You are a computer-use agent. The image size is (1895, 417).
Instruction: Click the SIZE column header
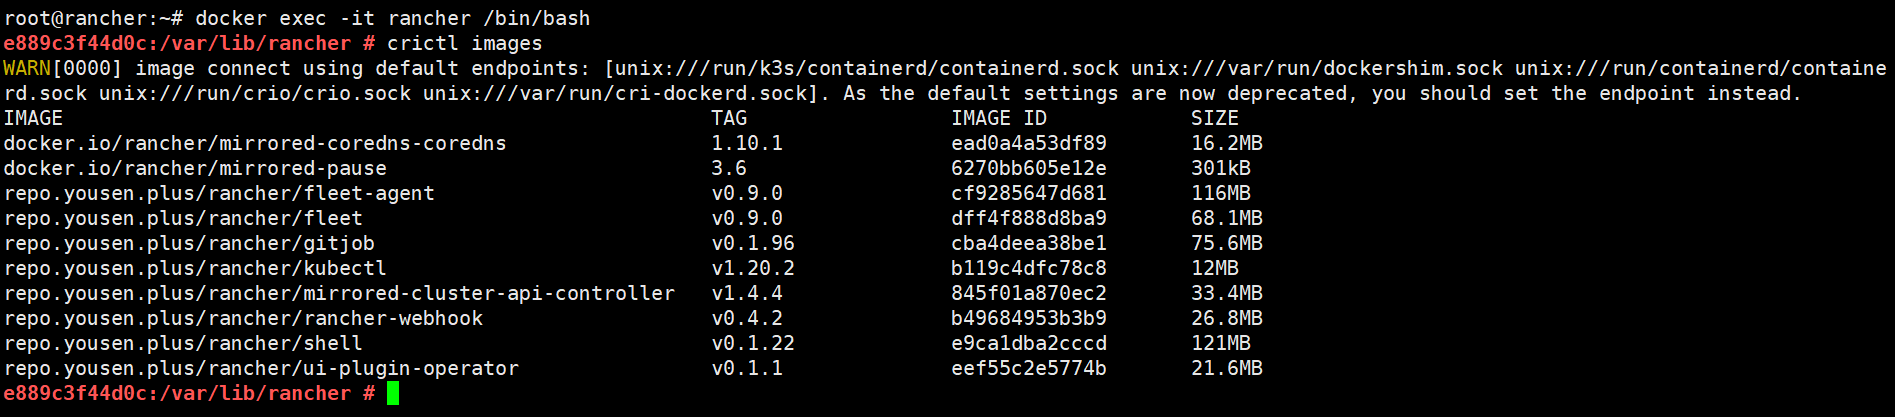point(1215,118)
